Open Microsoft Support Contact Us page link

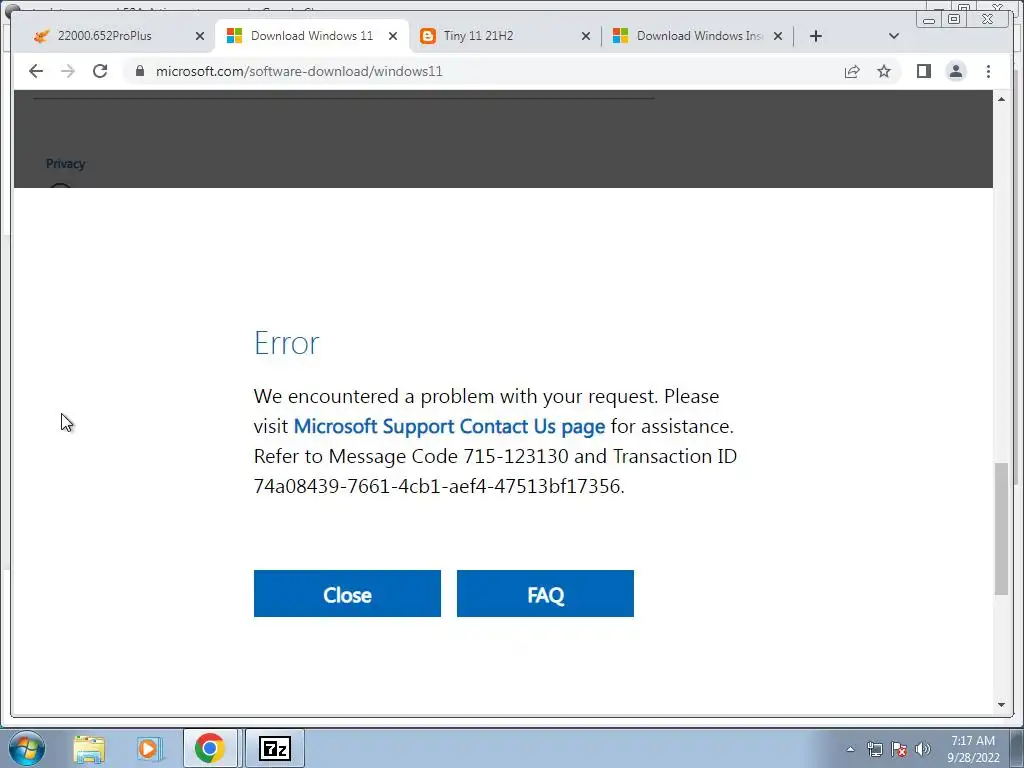click(449, 426)
